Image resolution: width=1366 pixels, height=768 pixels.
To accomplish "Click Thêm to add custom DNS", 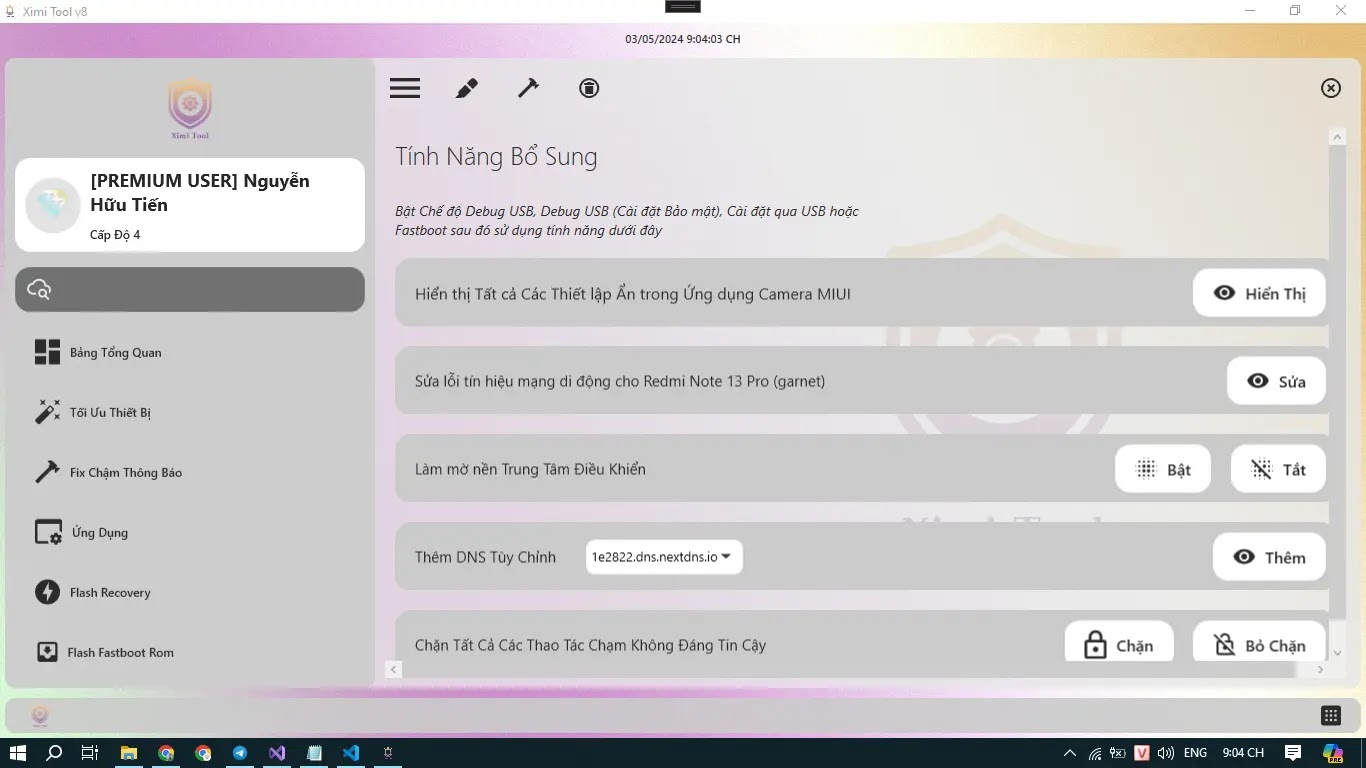I will coord(1269,557).
